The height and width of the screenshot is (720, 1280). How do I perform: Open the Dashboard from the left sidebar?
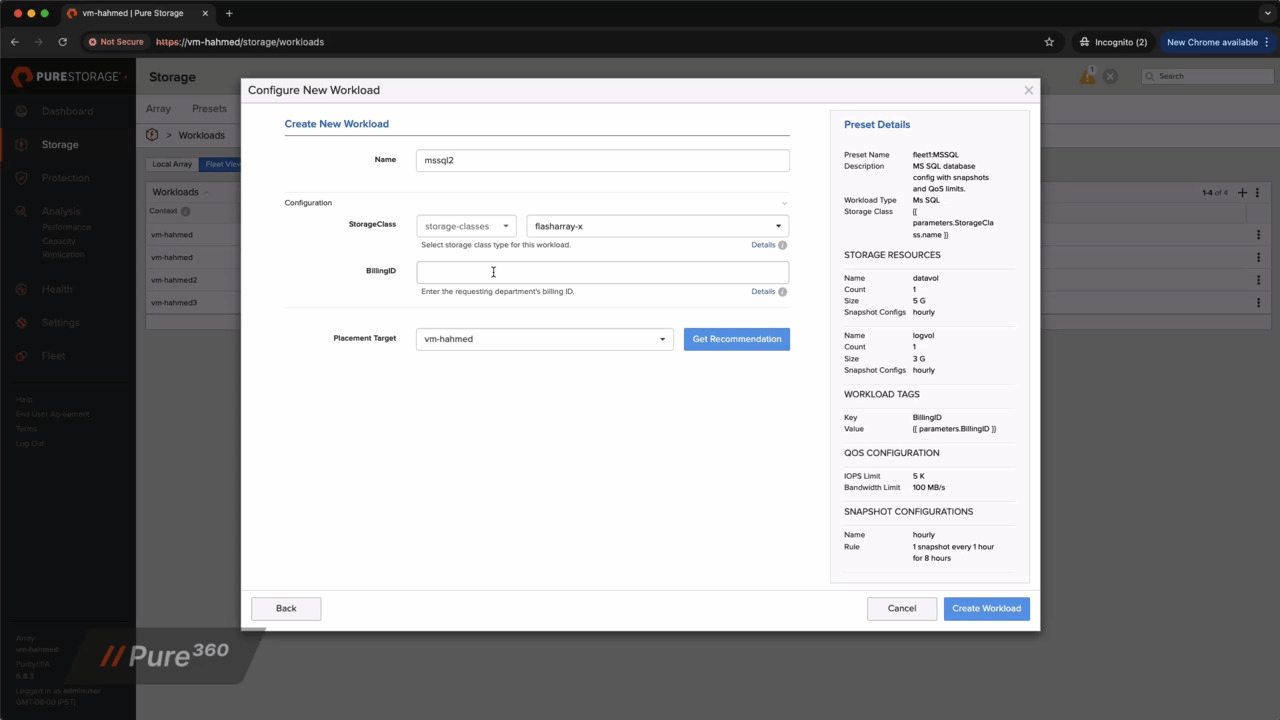[21, 111]
